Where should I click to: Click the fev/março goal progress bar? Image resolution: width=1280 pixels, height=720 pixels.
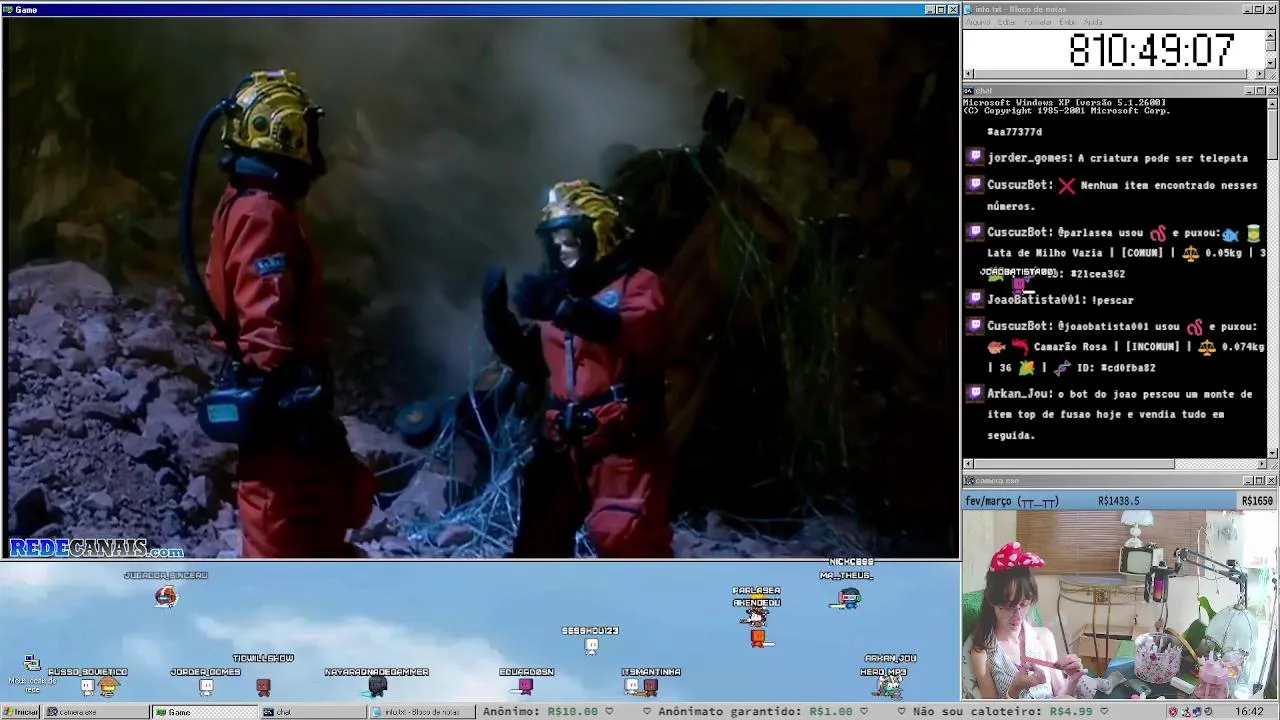tap(1121, 500)
